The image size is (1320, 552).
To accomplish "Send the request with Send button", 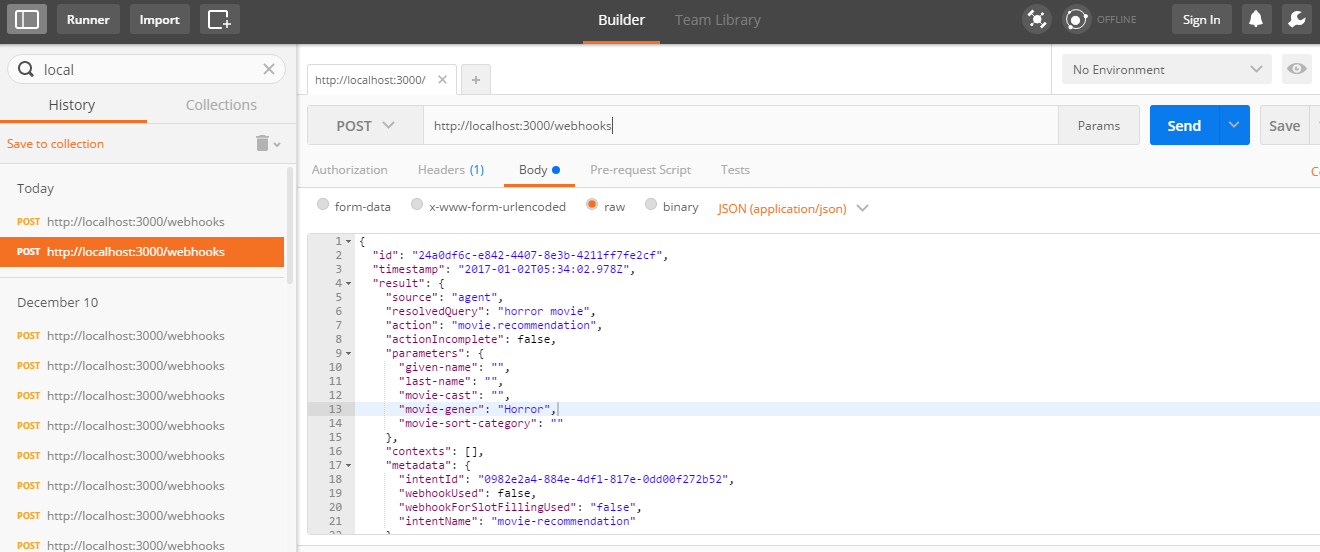I will (x=1184, y=125).
